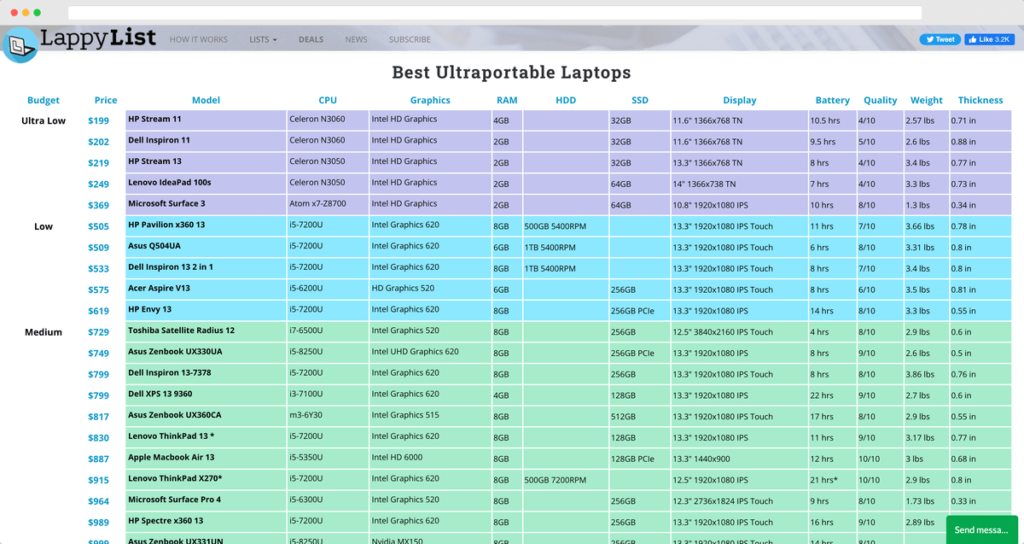Click the LappyList laptop logo icon

(x=20, y=45)
